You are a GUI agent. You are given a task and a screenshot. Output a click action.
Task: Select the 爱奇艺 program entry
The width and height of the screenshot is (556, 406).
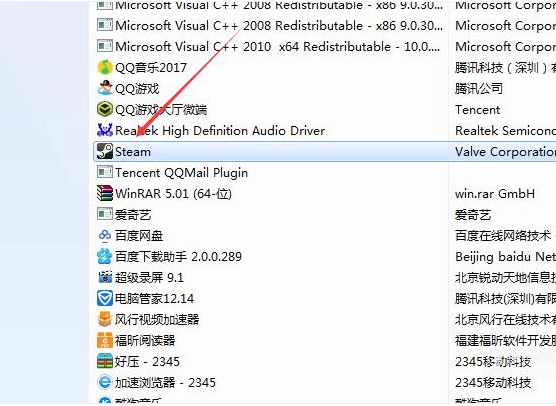click(133, 215)
